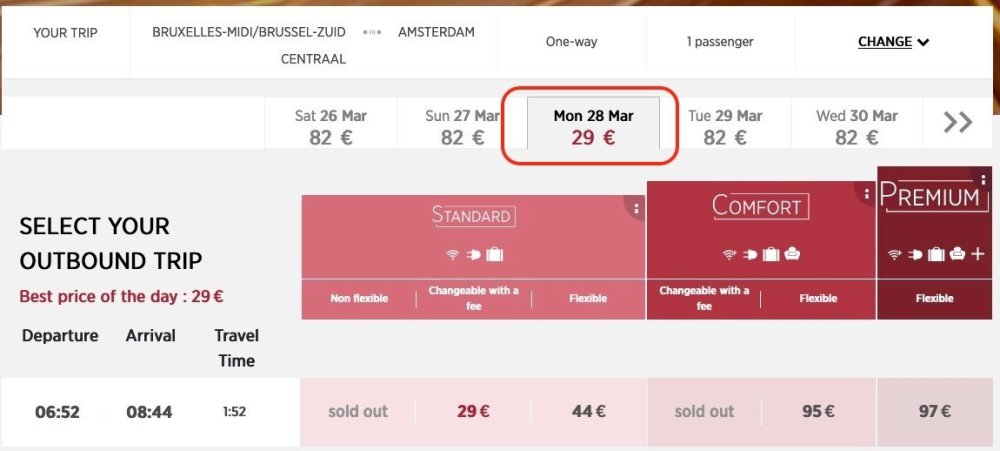Select Tue 29 Mar date tab
This screenshot has height=451, width=1000.
tap(725, 127)
